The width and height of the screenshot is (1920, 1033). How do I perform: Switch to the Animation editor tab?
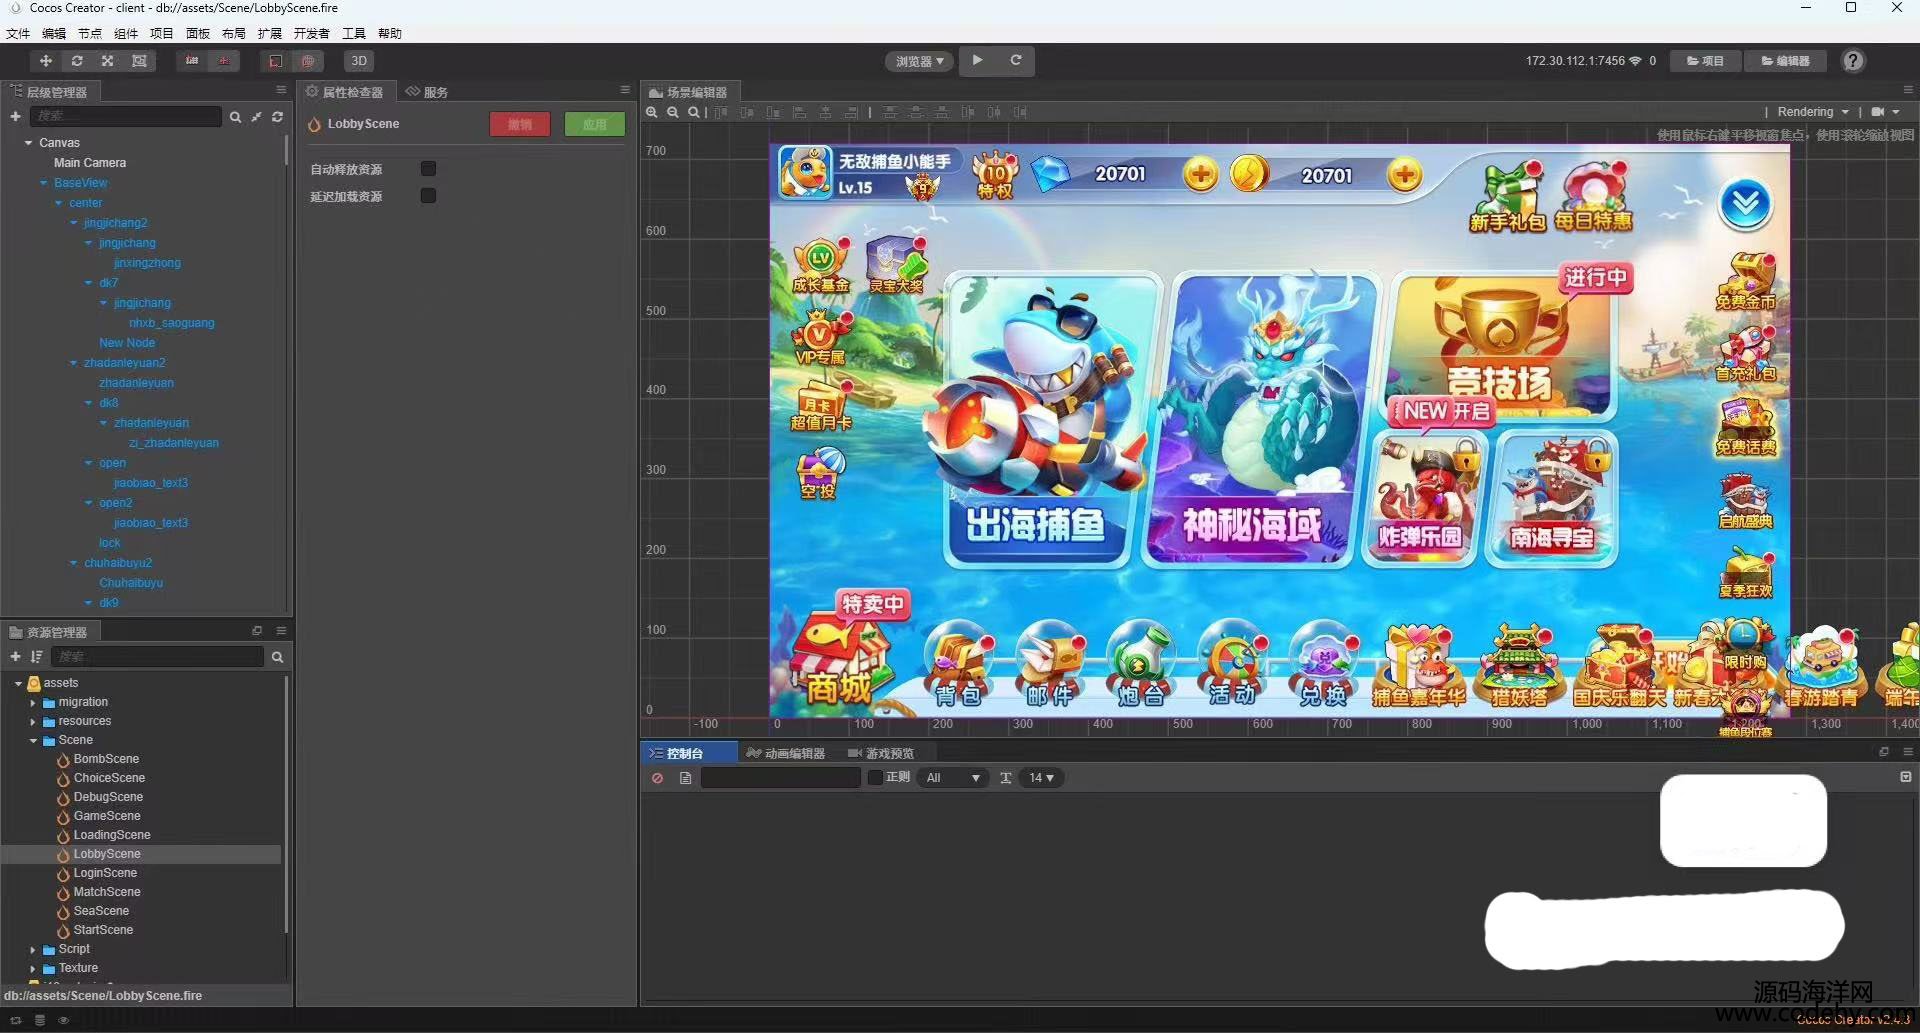point(786,753)
